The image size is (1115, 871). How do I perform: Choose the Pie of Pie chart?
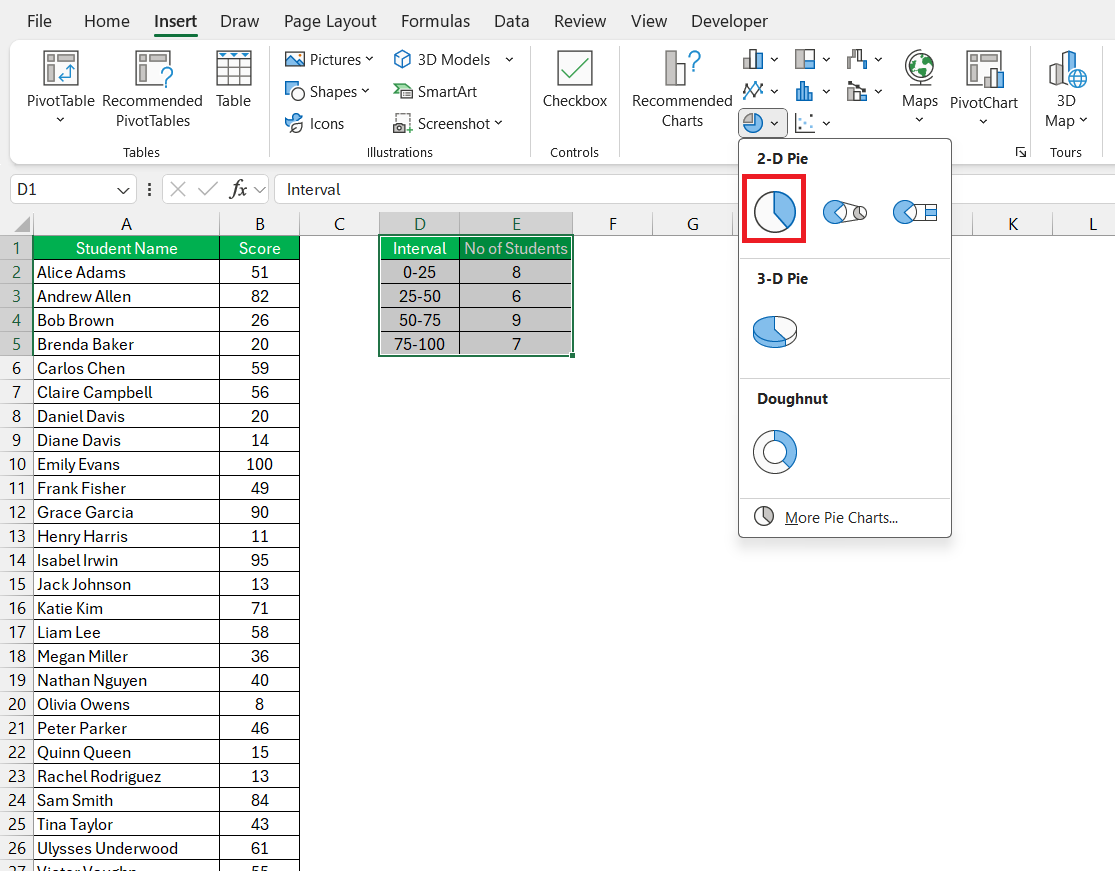click(x=845, y=212)
